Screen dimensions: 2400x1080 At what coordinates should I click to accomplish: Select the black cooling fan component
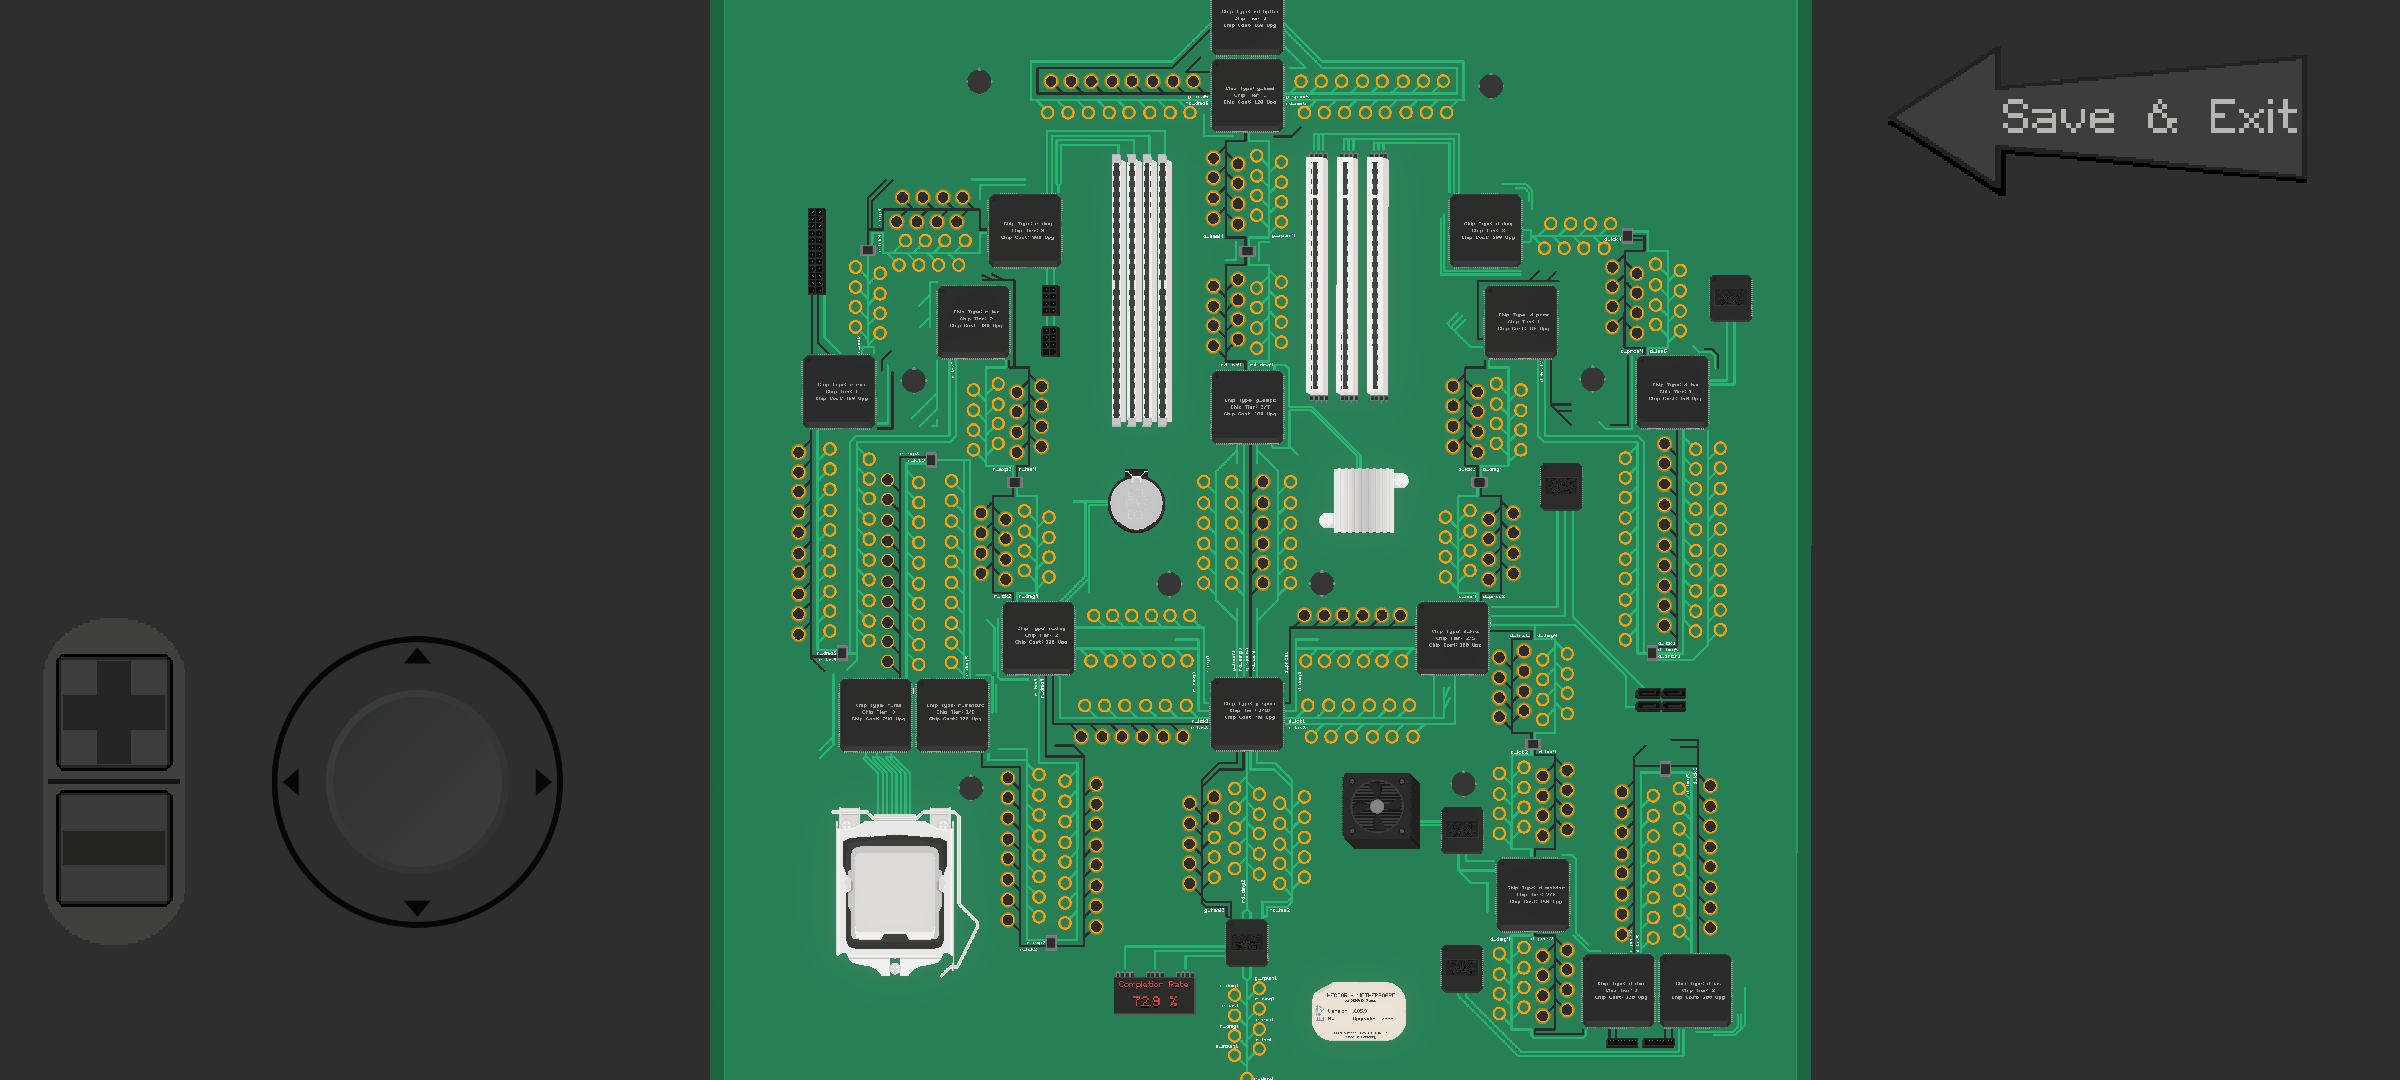point(1379,809)
